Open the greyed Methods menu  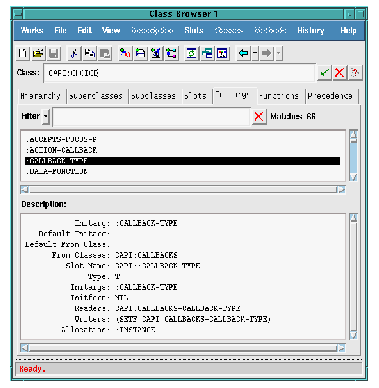click(x=270, y=30)
